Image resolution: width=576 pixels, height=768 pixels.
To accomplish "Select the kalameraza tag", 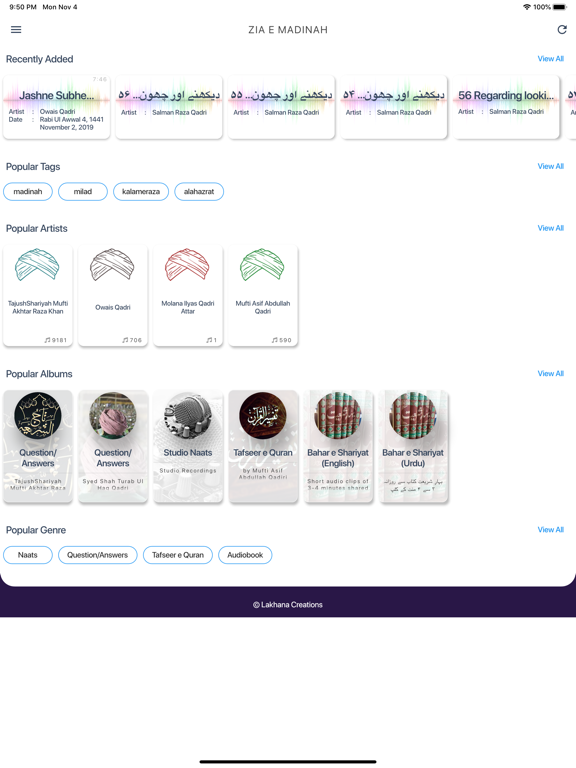I will point(141,192).
